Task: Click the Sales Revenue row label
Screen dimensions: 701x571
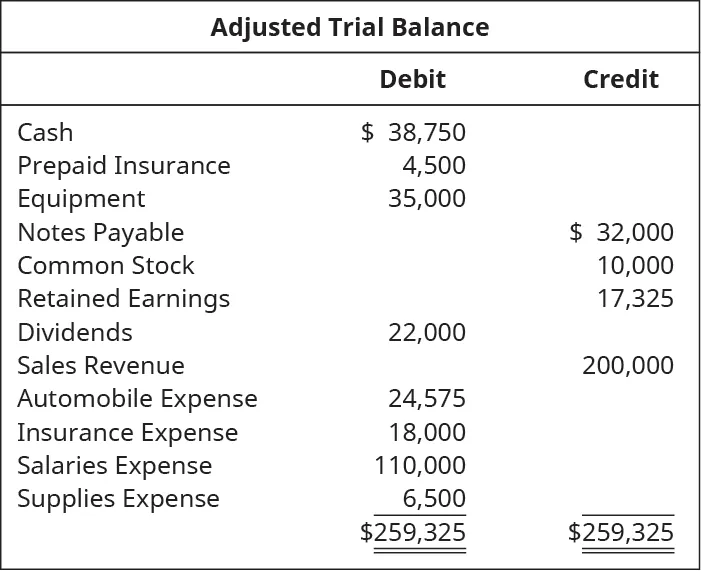Action: [101, 366]
